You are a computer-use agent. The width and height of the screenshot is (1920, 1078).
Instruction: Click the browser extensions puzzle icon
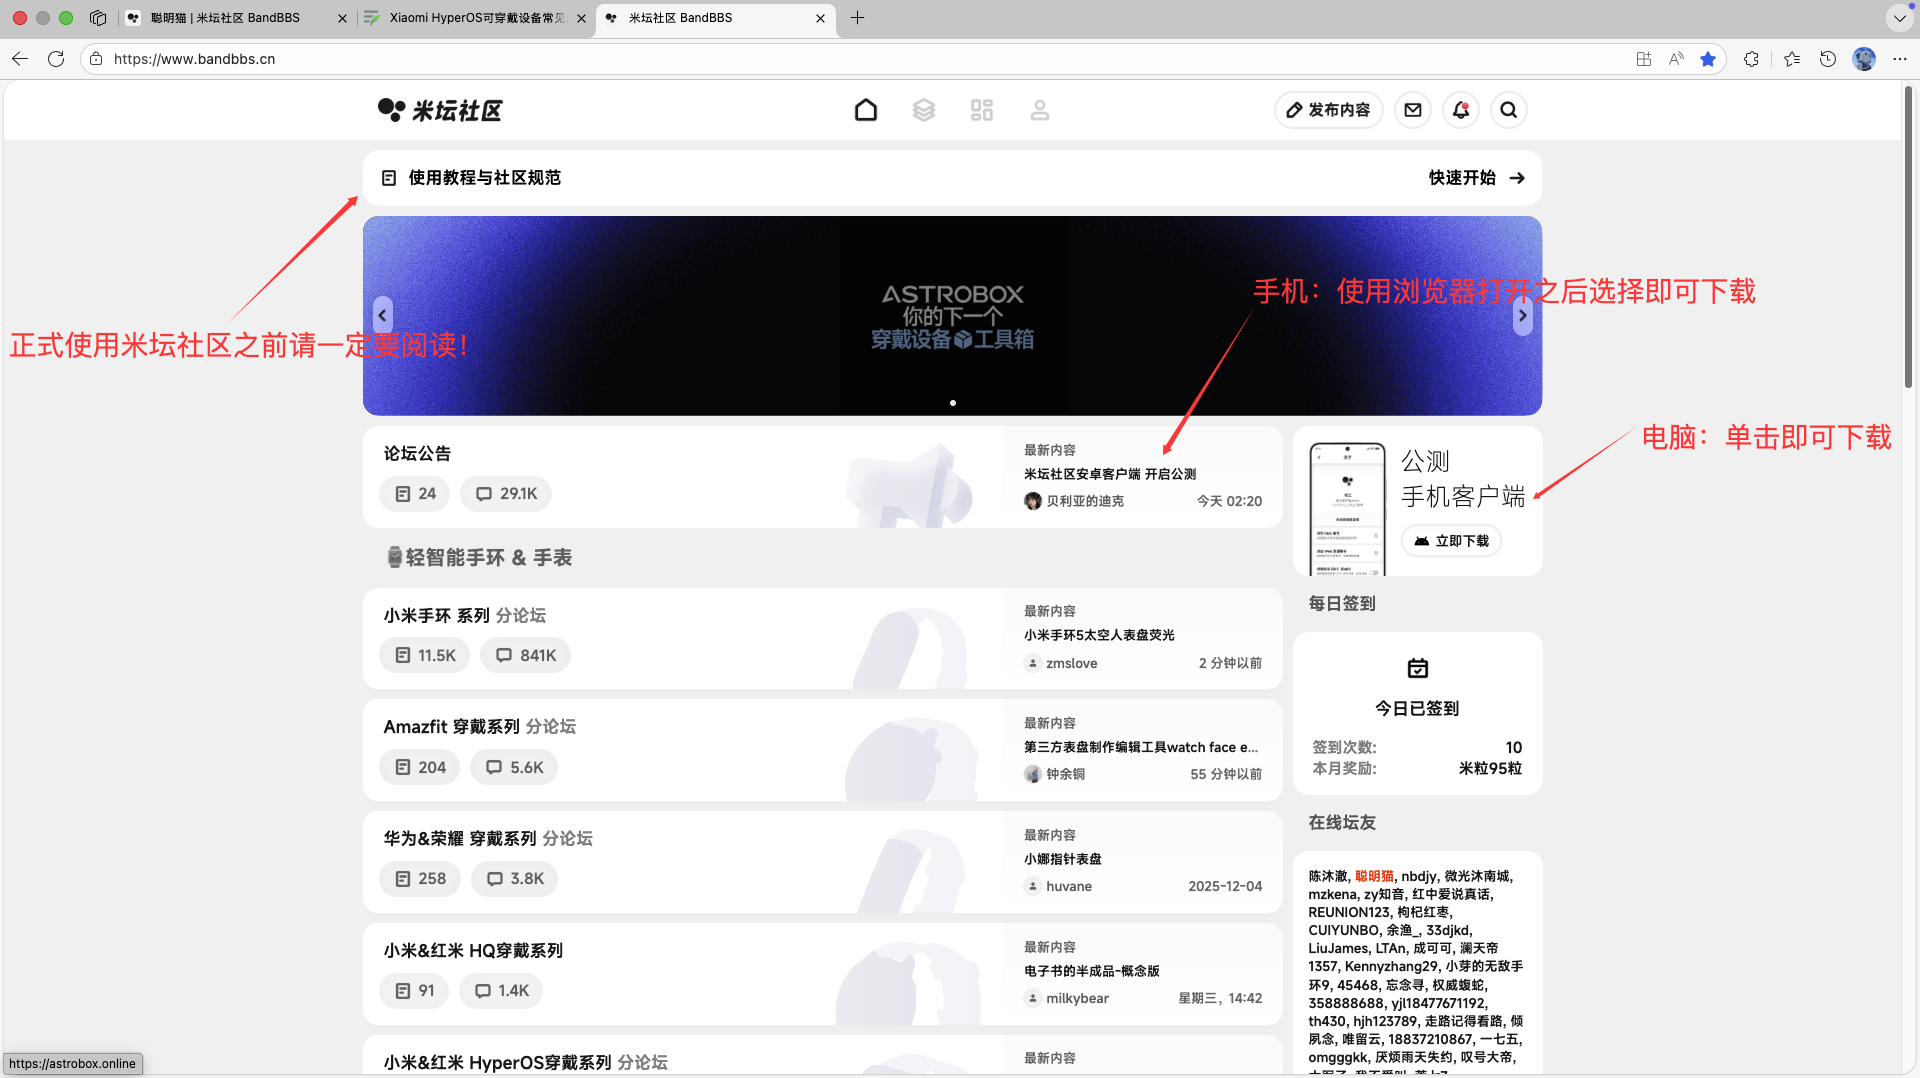pos(1751,59)
